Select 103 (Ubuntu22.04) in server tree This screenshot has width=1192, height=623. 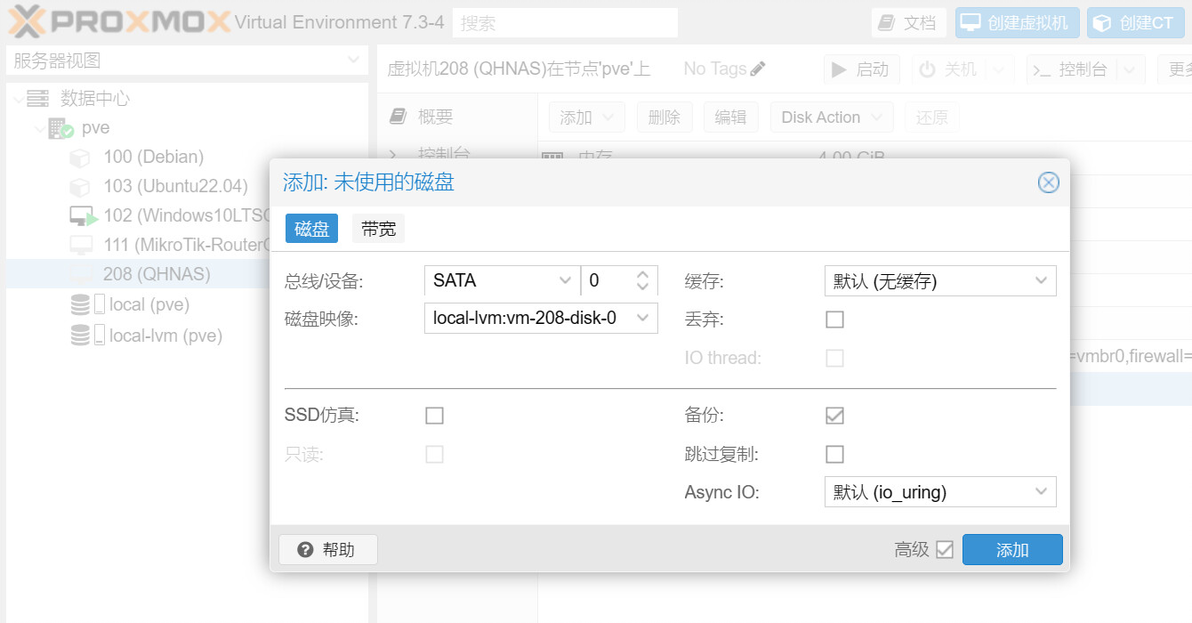click(176, 186)
